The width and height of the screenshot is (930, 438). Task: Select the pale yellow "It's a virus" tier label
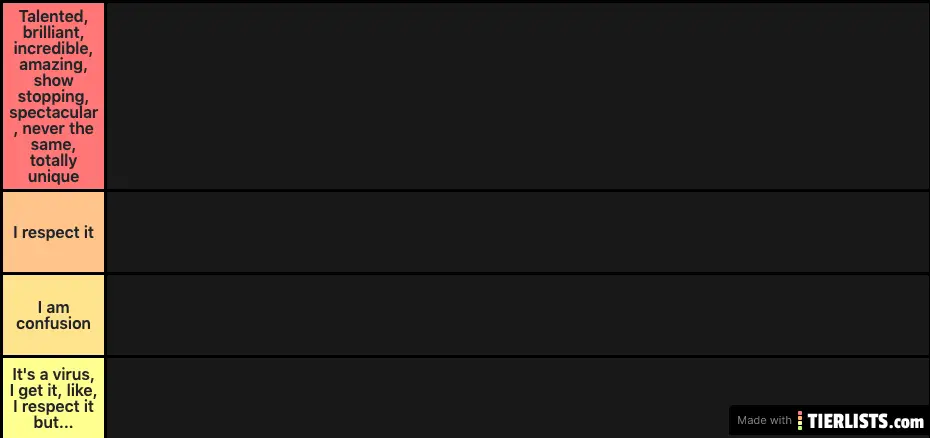pyautogui.click(x=53, y=398)
